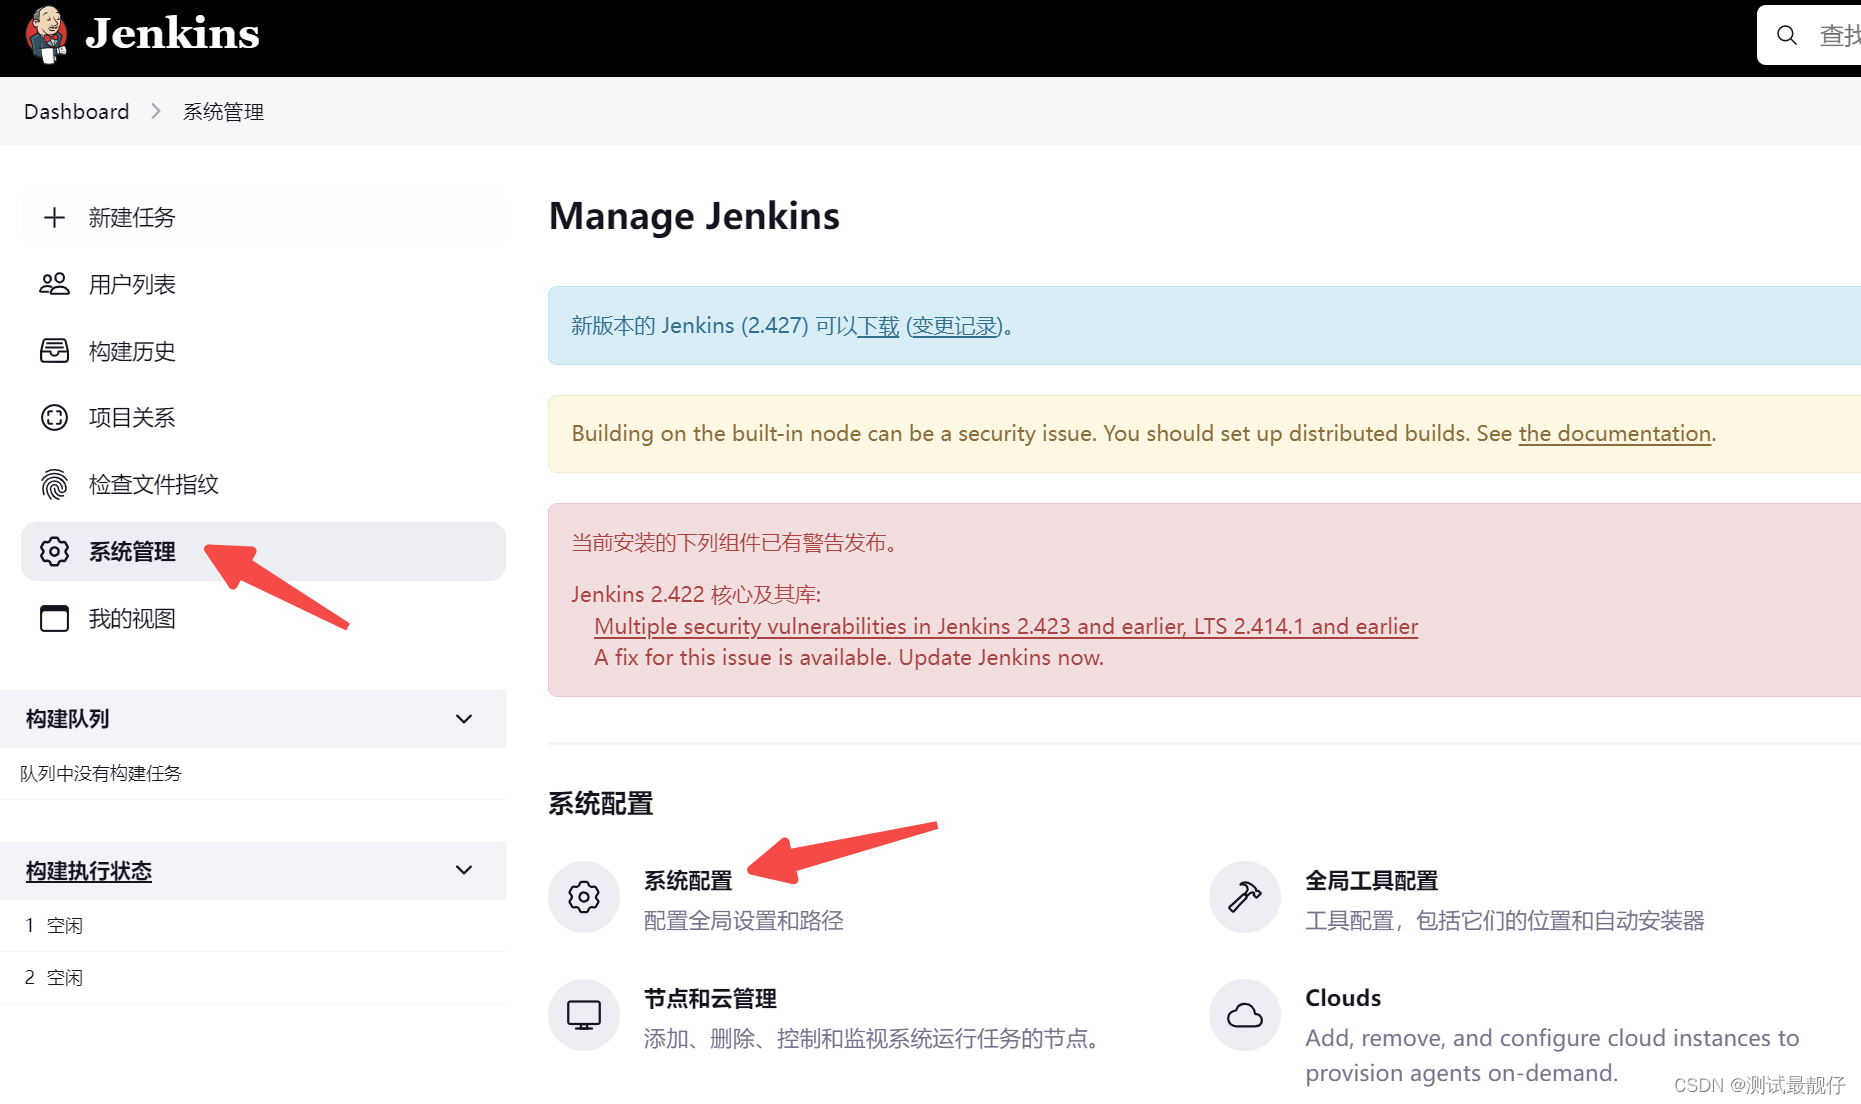Click the 系统管理 breadcrumb item
1861x1104 pixels.
tap(223, 112)
